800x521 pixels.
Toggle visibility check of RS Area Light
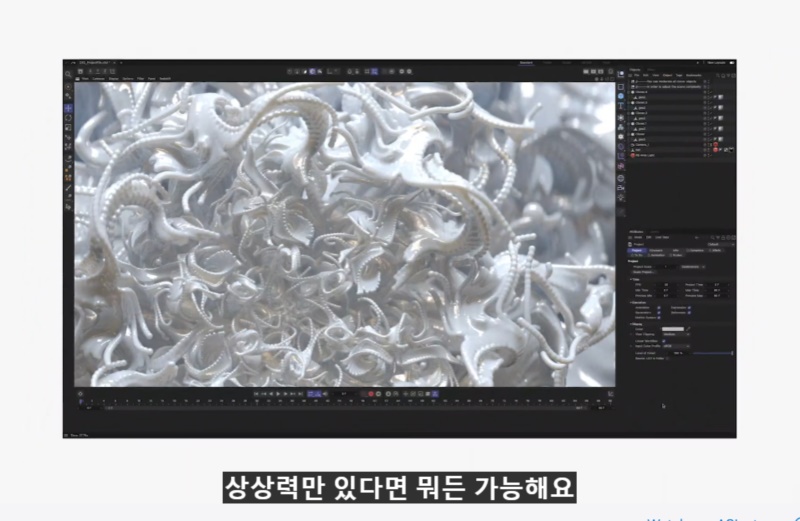click(710, 155)
